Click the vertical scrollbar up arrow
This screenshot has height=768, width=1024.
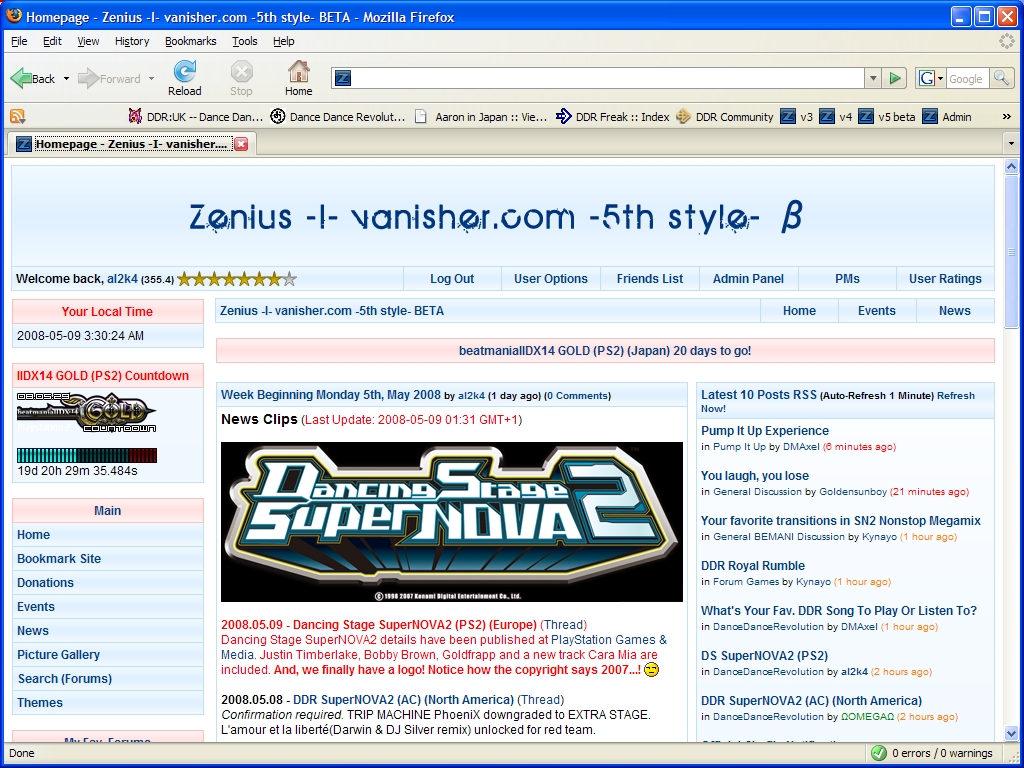point(1012,167)
